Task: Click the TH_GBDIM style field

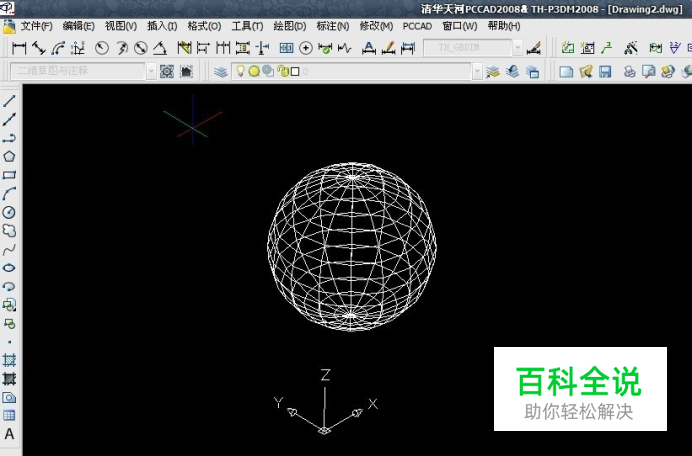Action: (467, 48)
